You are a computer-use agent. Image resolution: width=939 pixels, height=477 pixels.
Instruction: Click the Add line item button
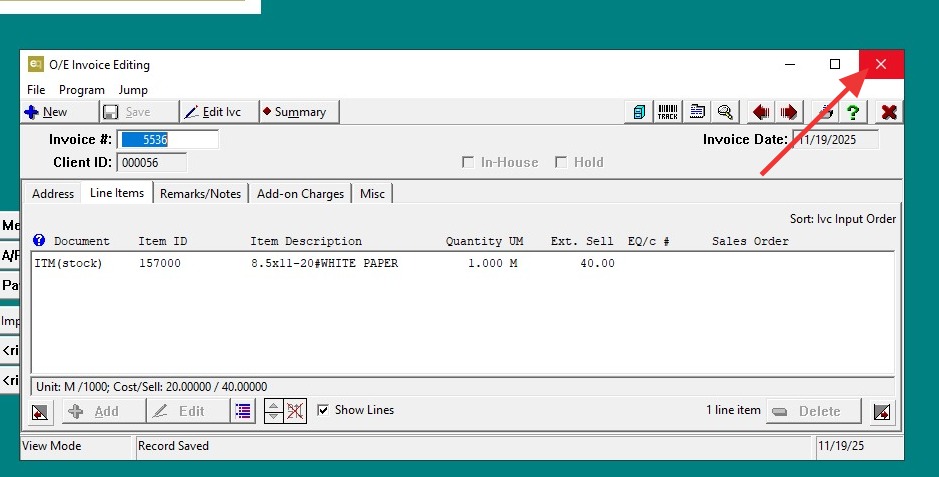click(104, 411)
